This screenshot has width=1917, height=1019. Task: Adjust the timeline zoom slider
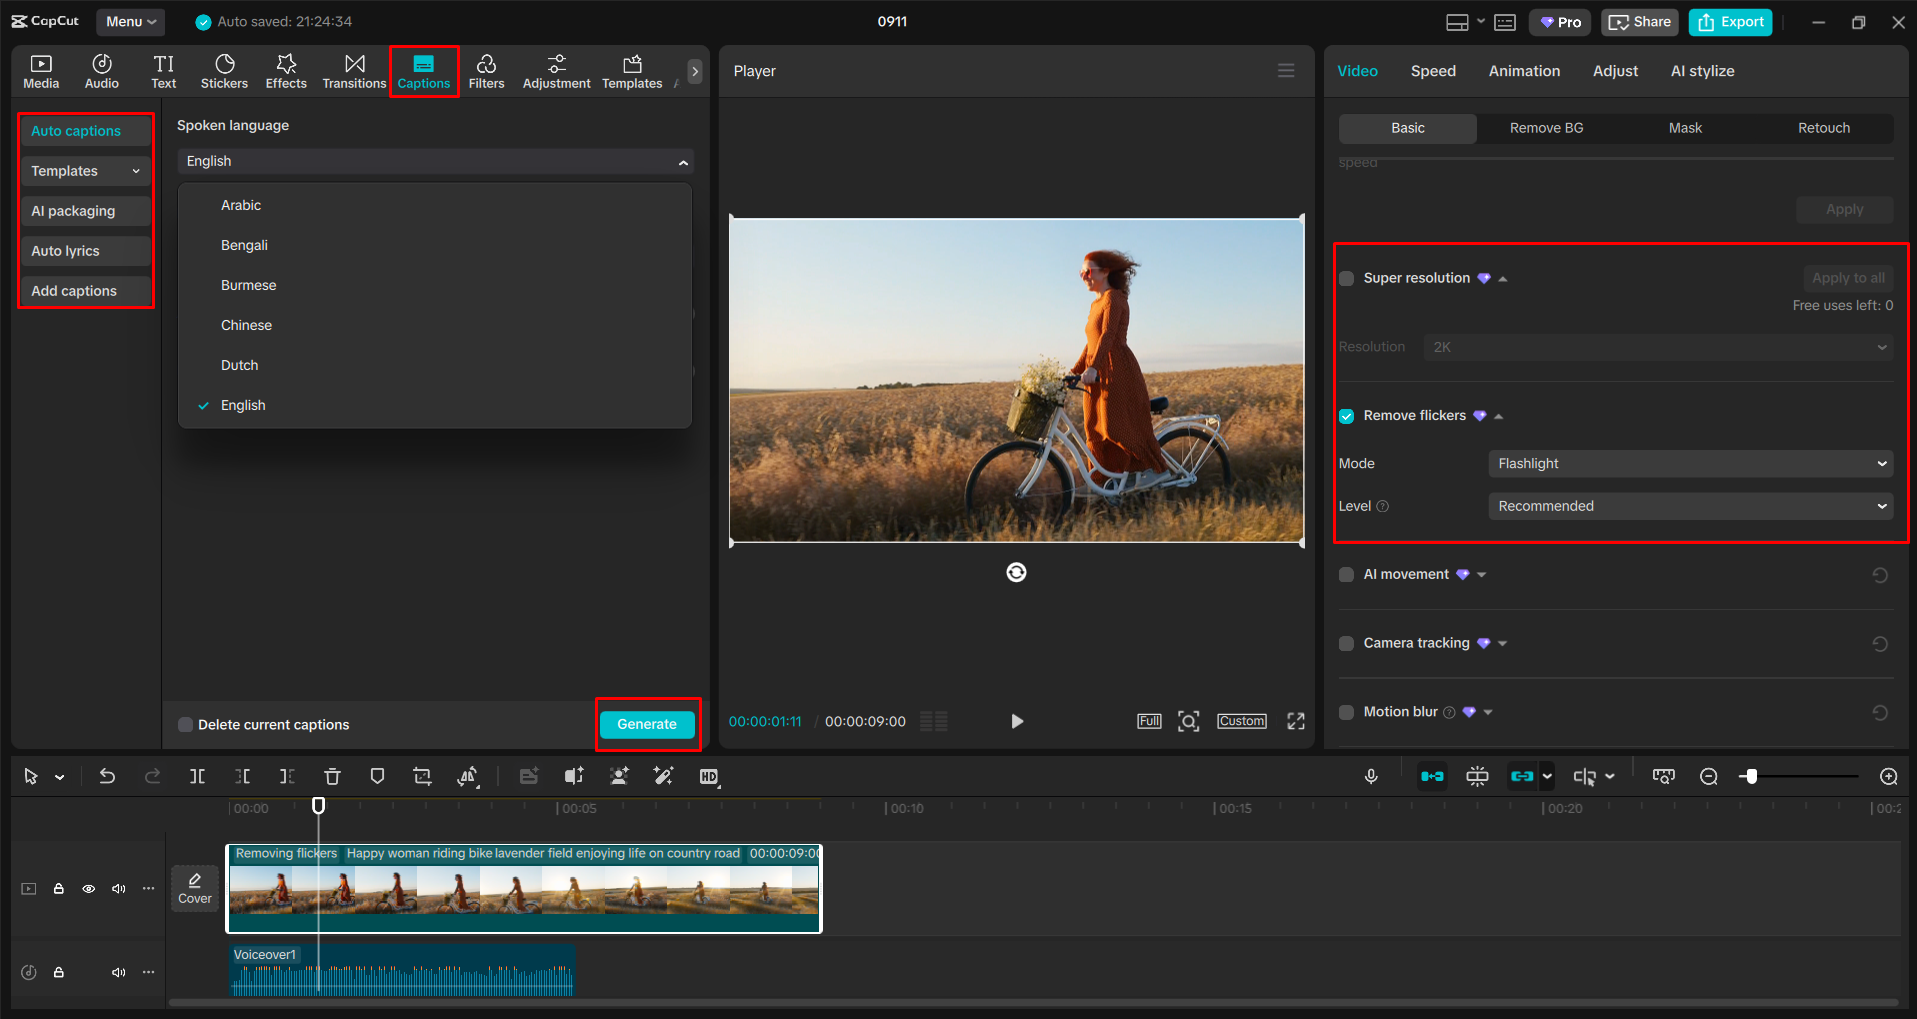click(x=1750, y=776)
